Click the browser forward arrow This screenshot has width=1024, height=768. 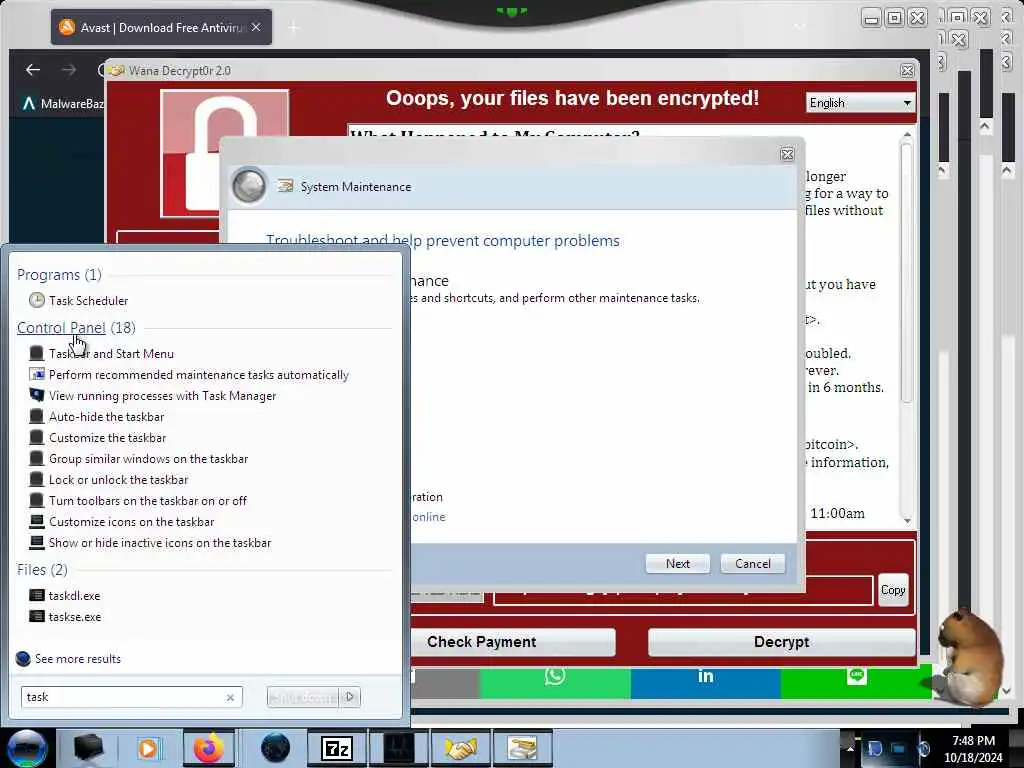coord(69,70)
